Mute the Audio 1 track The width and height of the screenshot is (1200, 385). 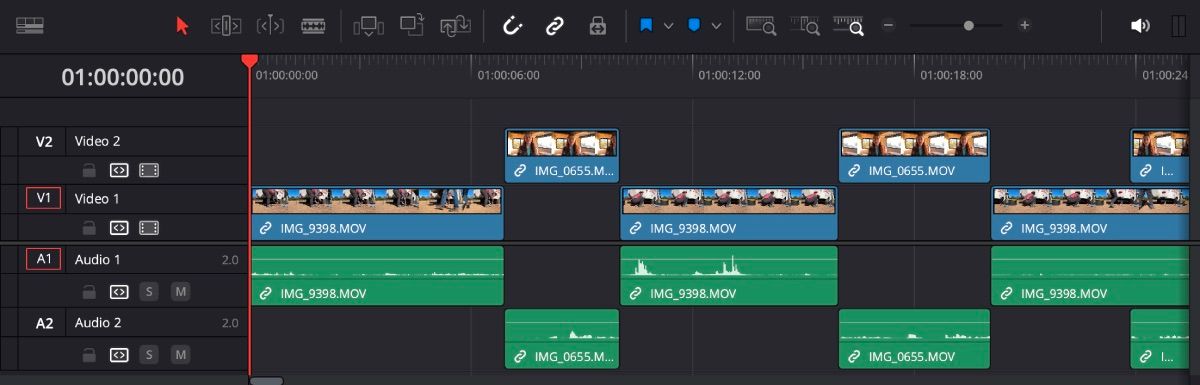coord(180,292)
